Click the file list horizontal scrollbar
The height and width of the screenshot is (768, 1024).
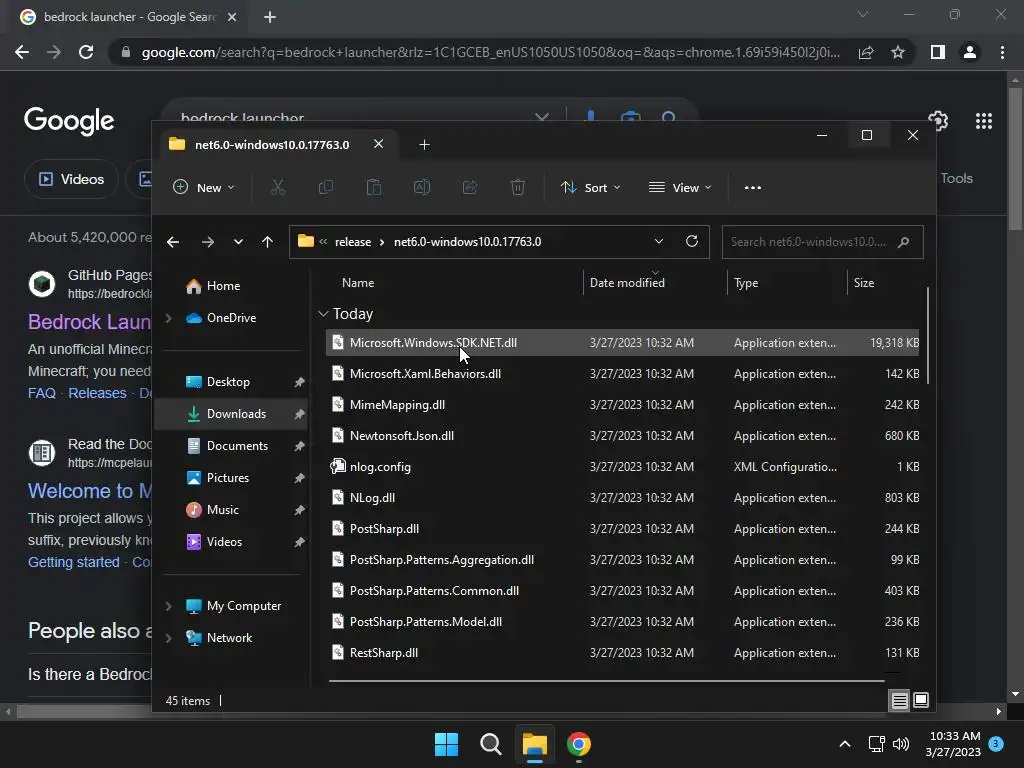pyautogui.click(x=607, y=681)
